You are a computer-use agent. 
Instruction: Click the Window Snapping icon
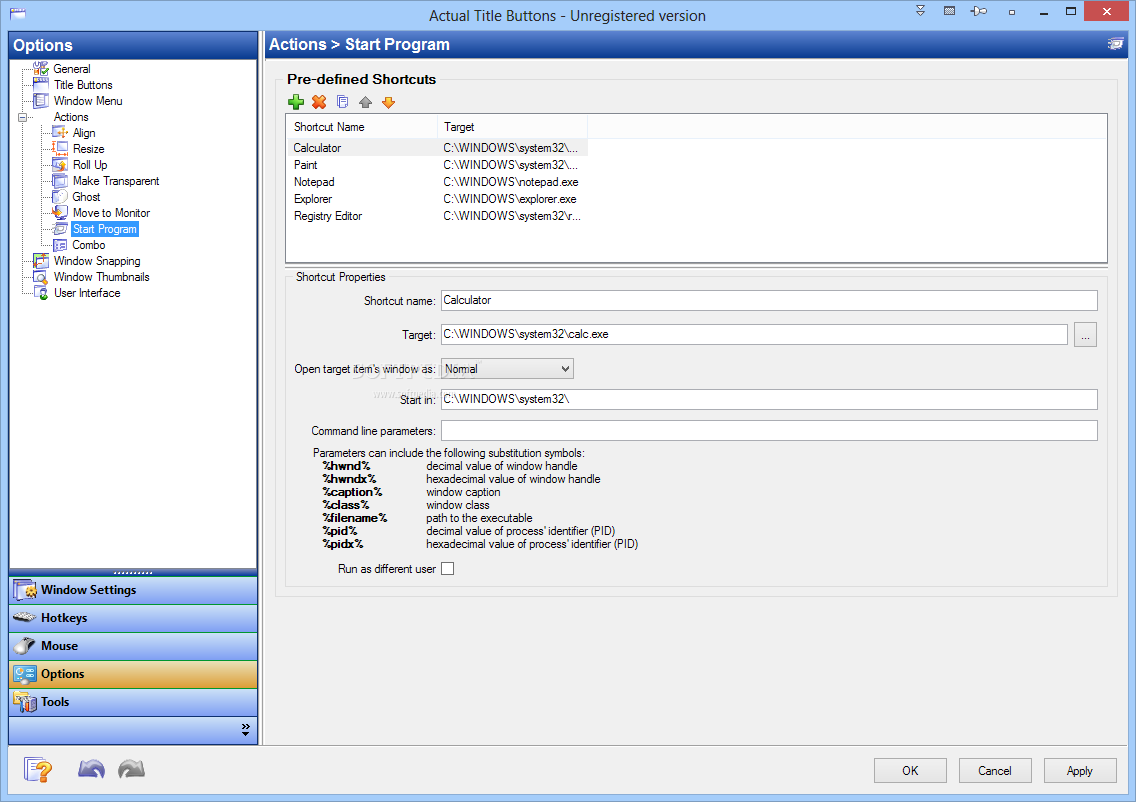[41, 261]
